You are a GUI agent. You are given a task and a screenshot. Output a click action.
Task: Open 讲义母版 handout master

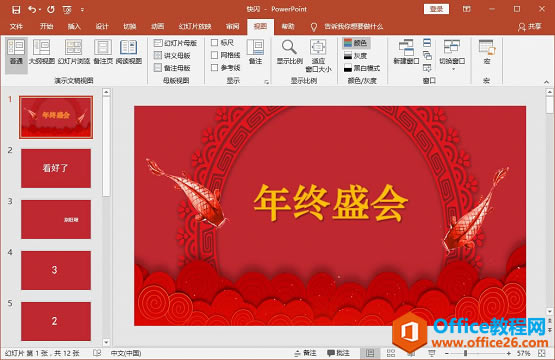[x=172, y=56]
